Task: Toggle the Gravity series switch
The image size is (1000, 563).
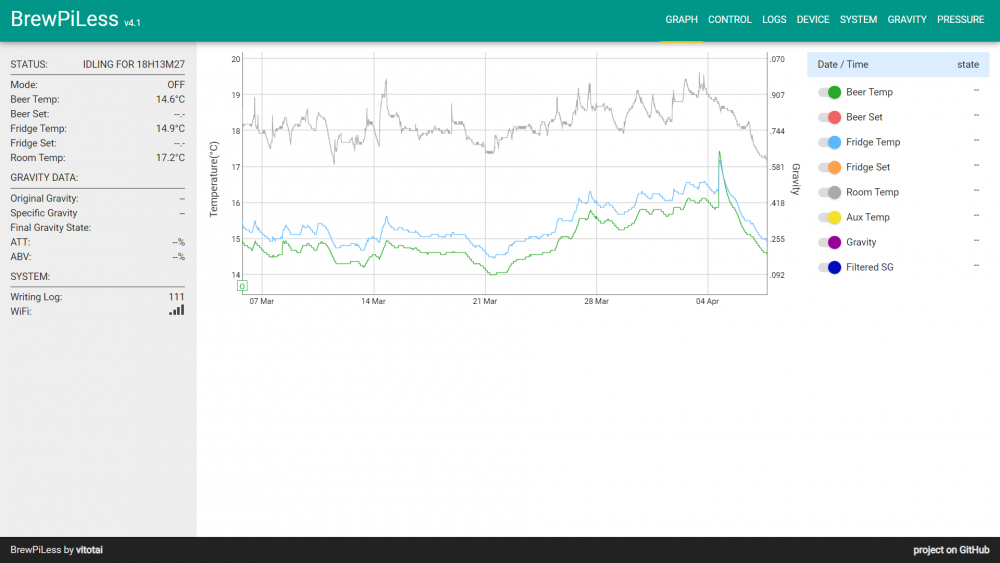Action: tap(829, 242)
